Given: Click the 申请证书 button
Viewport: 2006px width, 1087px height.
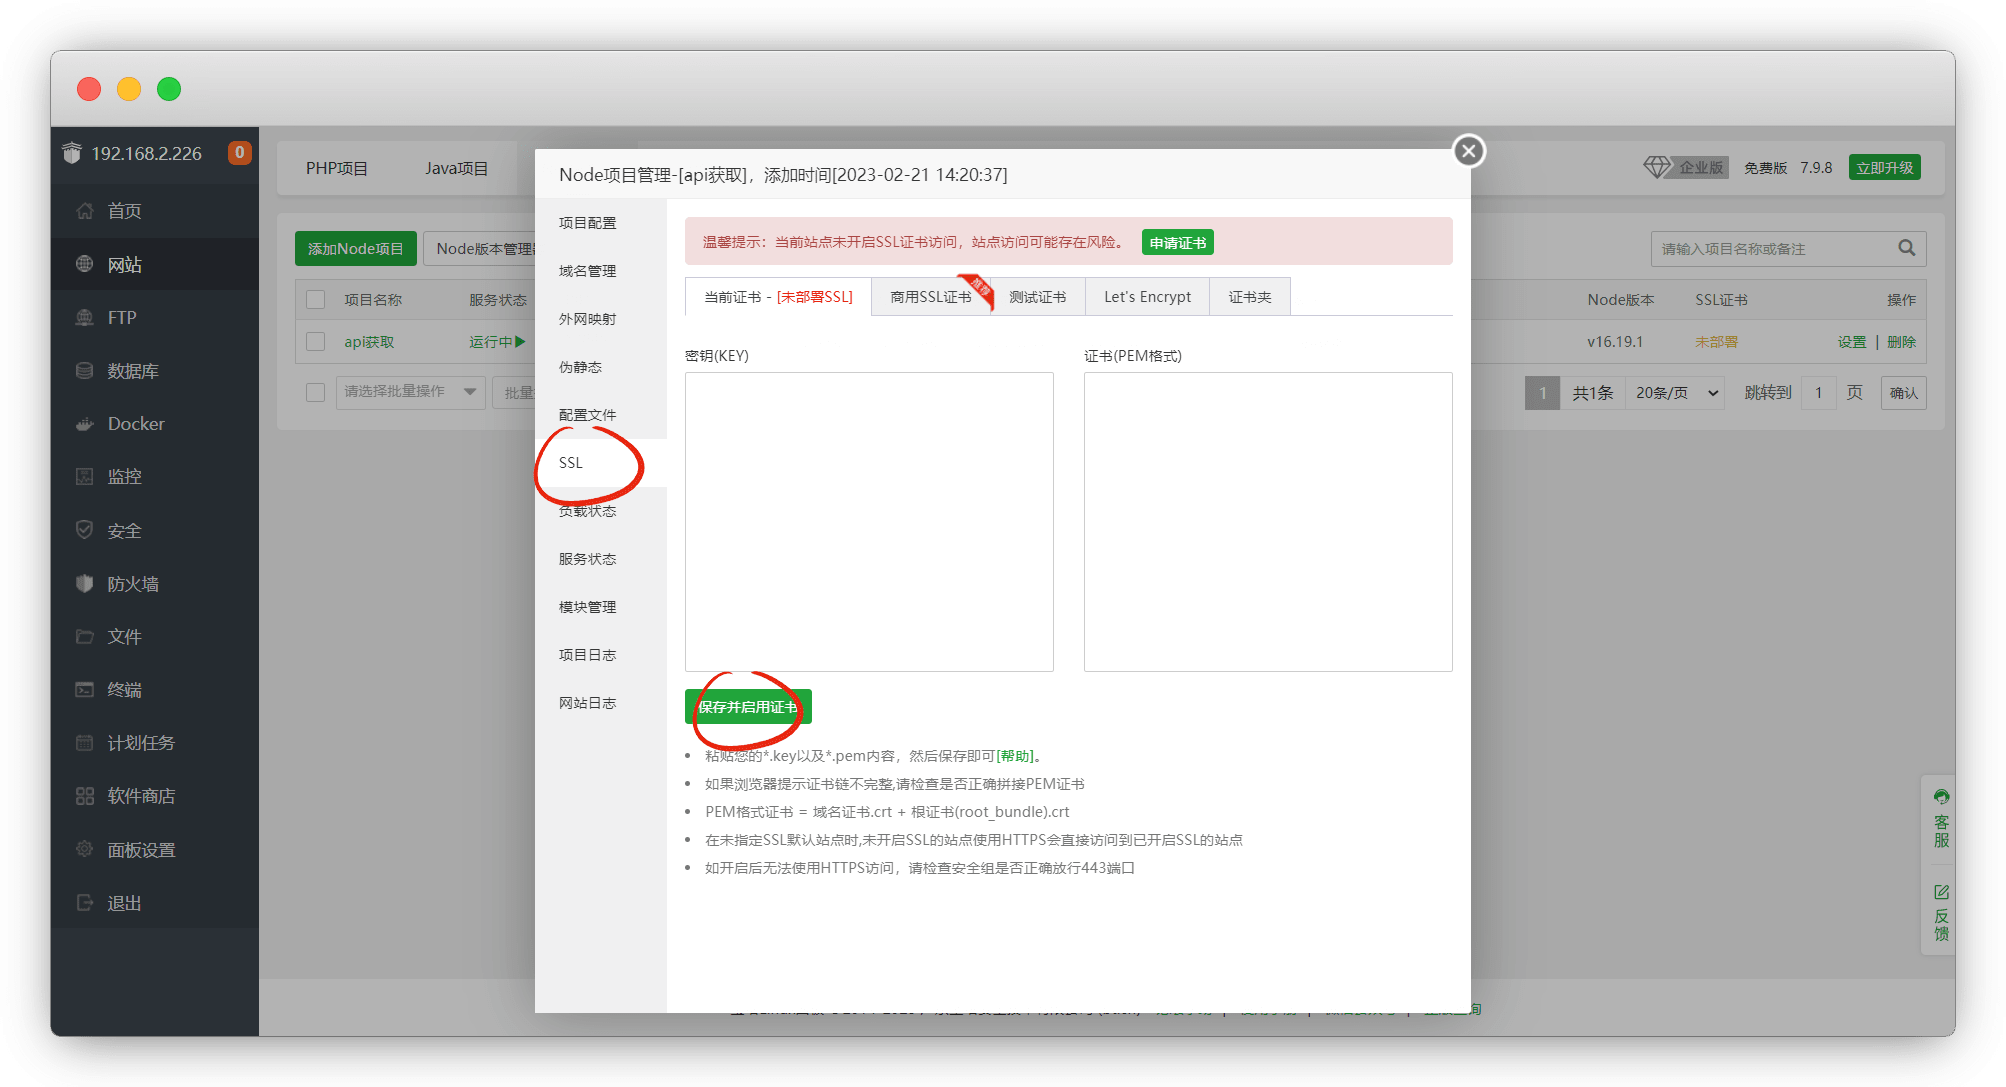Looking at the screenshot, I should pos(1177,243).
